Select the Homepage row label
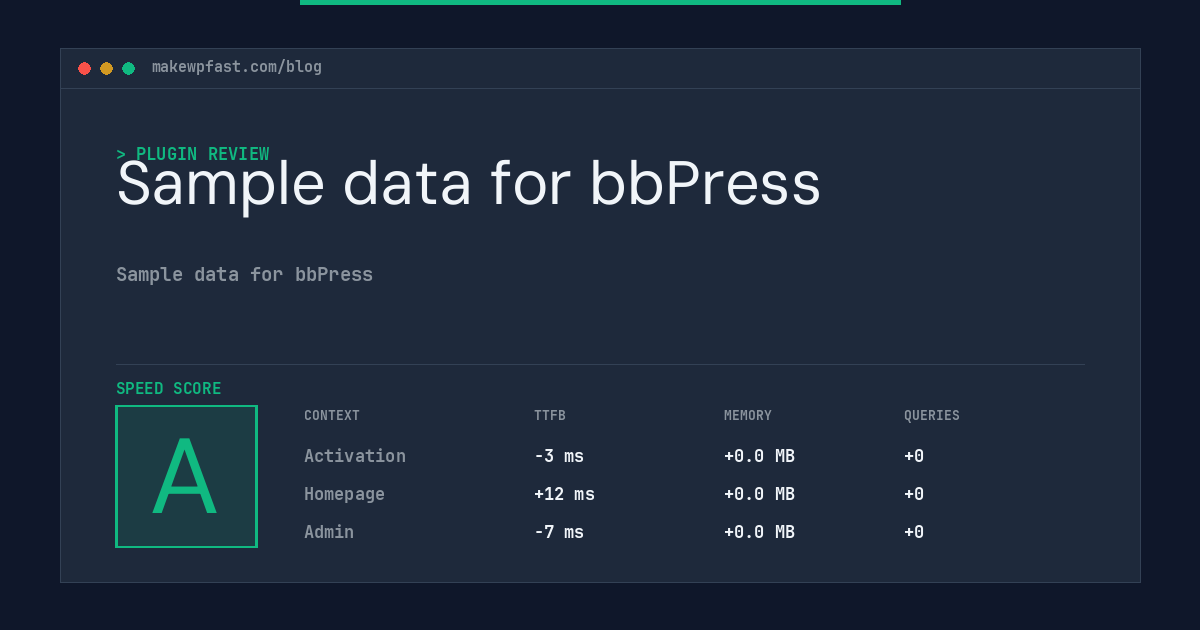 (344, 494)
